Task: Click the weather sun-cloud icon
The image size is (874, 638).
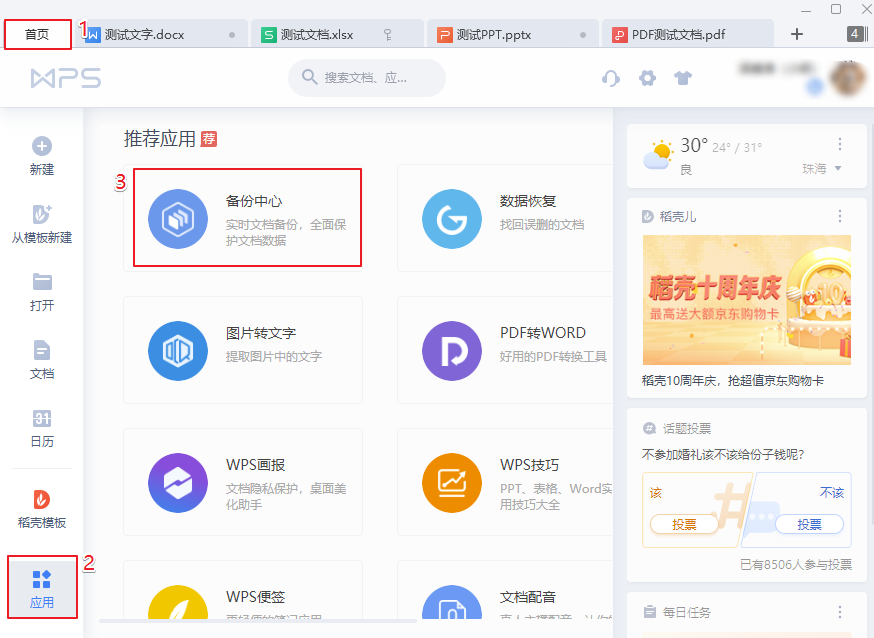Action: [658, 155]
